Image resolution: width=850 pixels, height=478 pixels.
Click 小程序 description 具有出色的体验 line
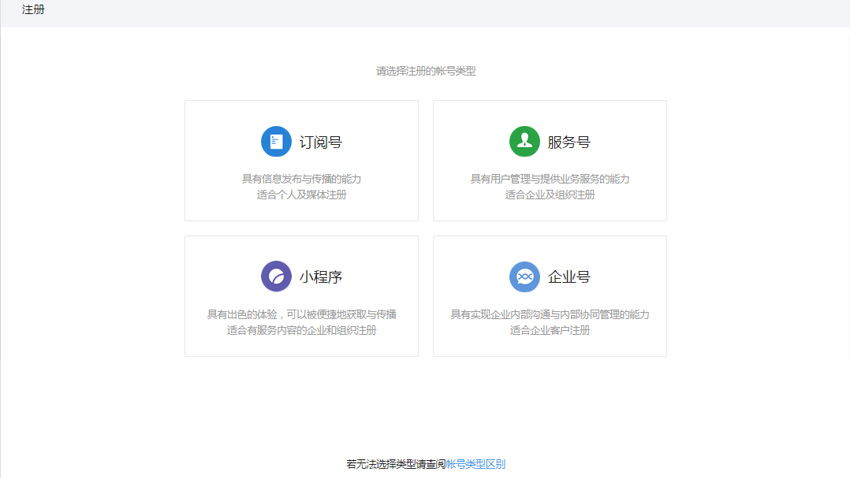(x=301, y=314)
